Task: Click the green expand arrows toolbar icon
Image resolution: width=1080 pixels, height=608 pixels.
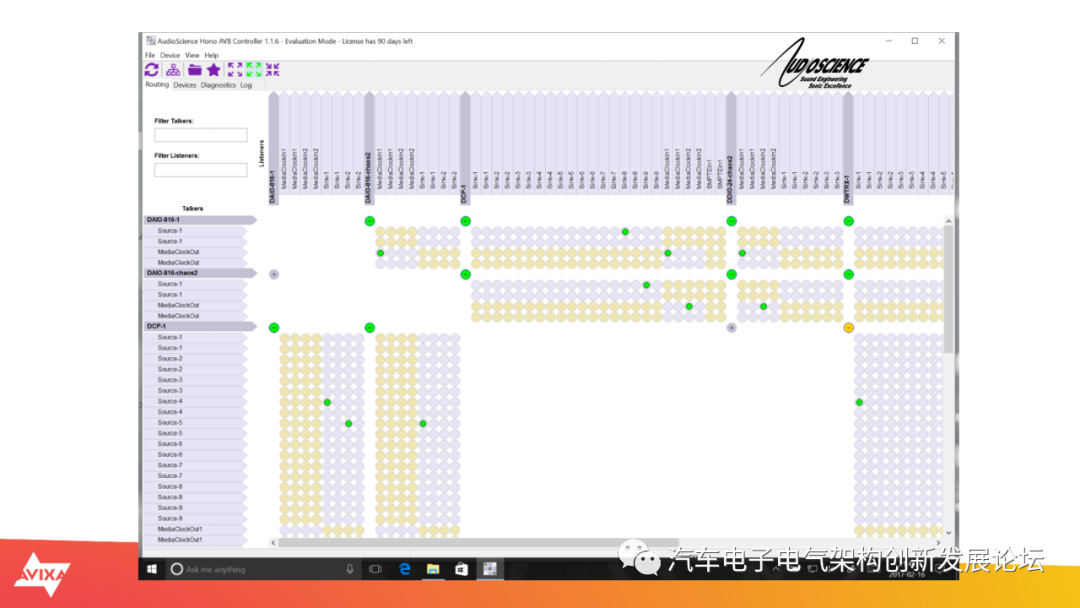Action: point(253,70)
